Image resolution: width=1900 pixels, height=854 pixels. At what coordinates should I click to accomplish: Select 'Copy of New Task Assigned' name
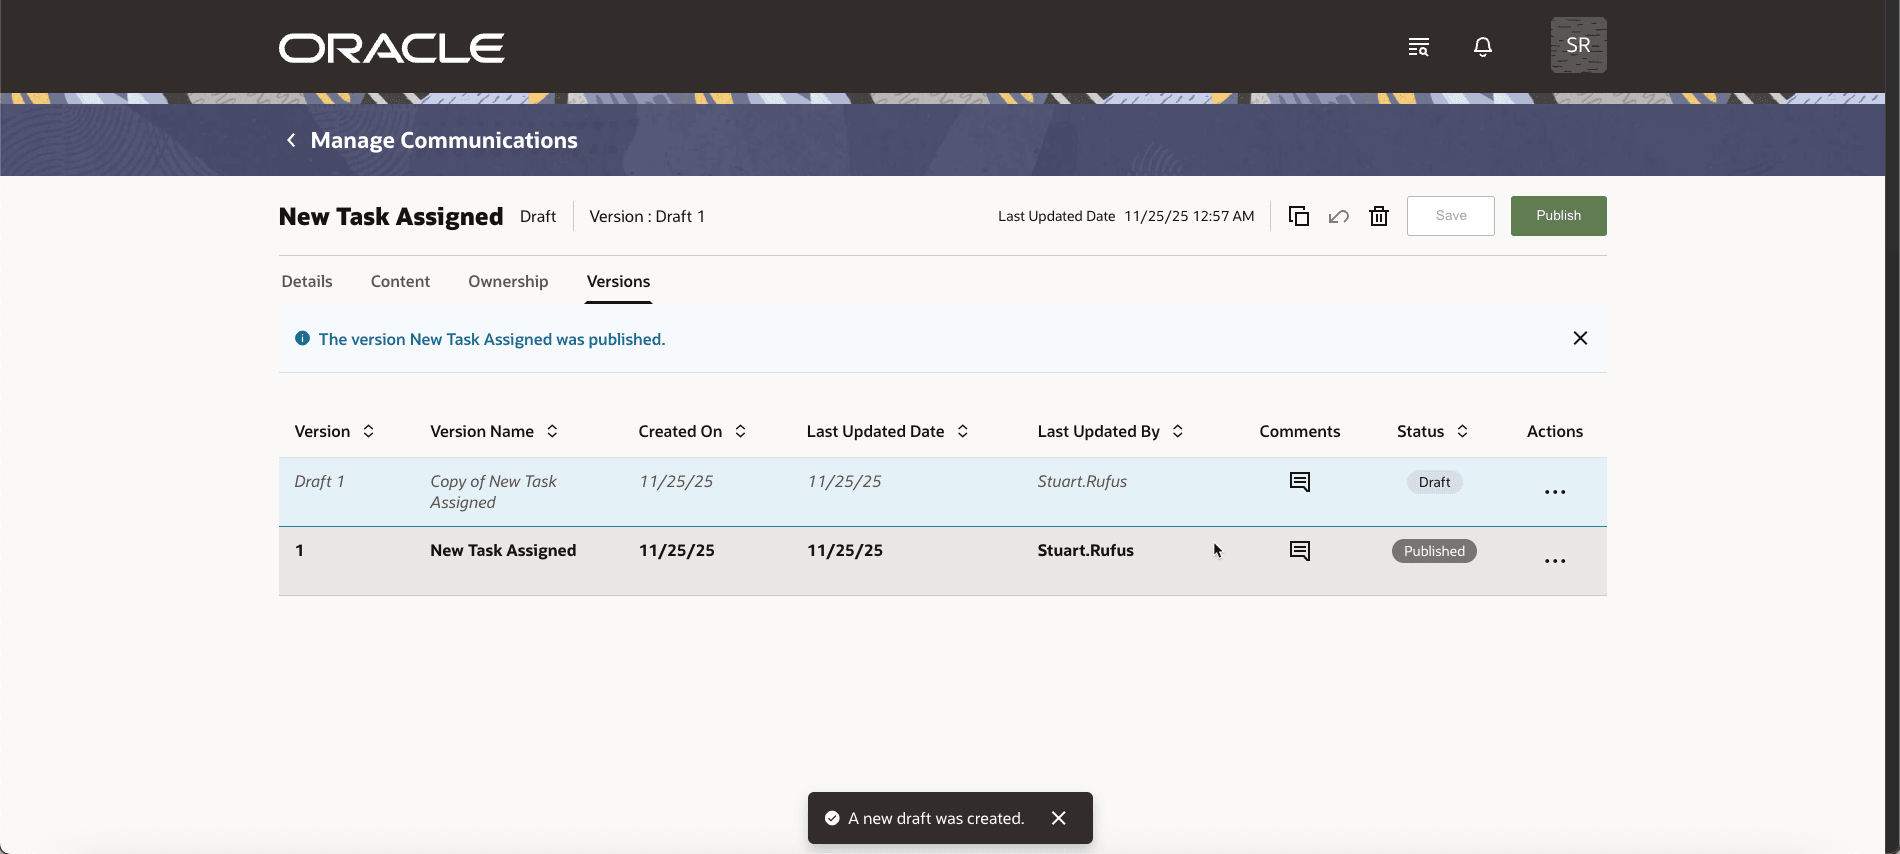pyautogui.click(x=493, y=492)
